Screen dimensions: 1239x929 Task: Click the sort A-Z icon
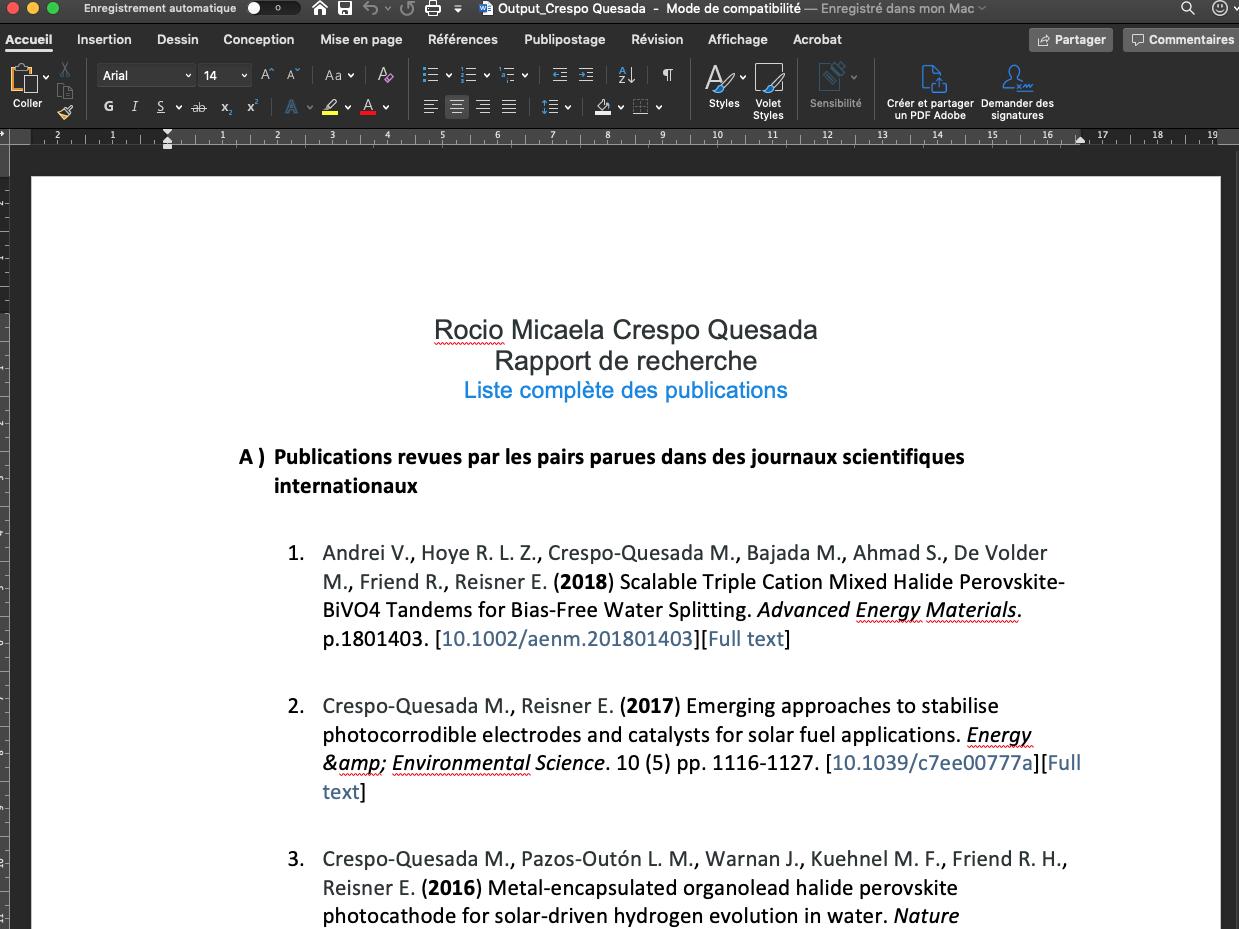[x=627, y=75]
